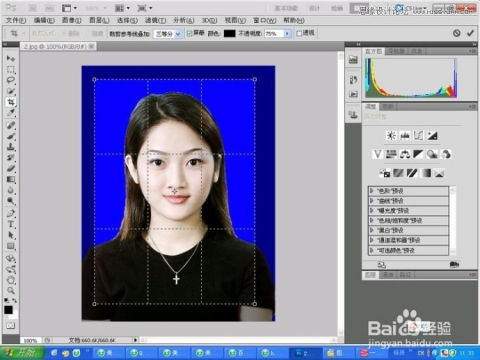
Task: Enable the perspective 透视 checkbox
Action: click(299, 33)
